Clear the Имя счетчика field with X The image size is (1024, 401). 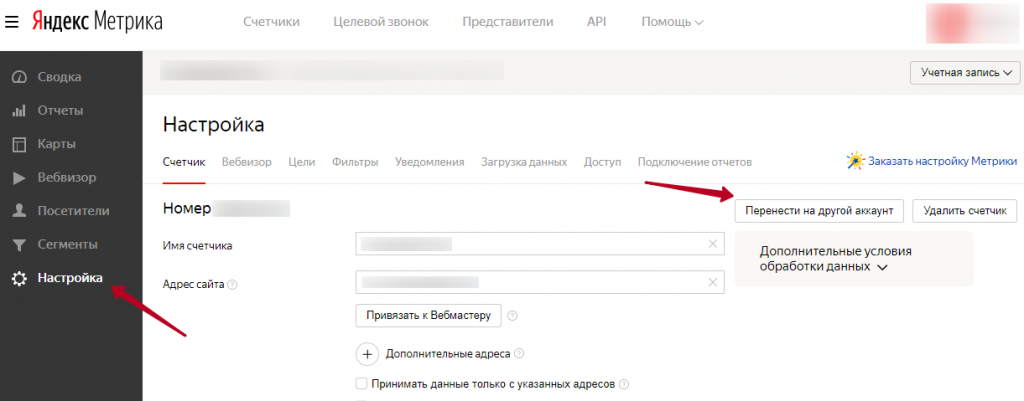(712, 244)
